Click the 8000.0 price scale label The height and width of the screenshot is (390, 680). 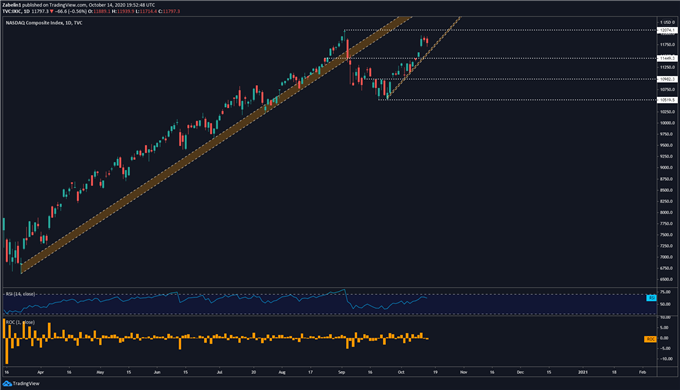667,213
